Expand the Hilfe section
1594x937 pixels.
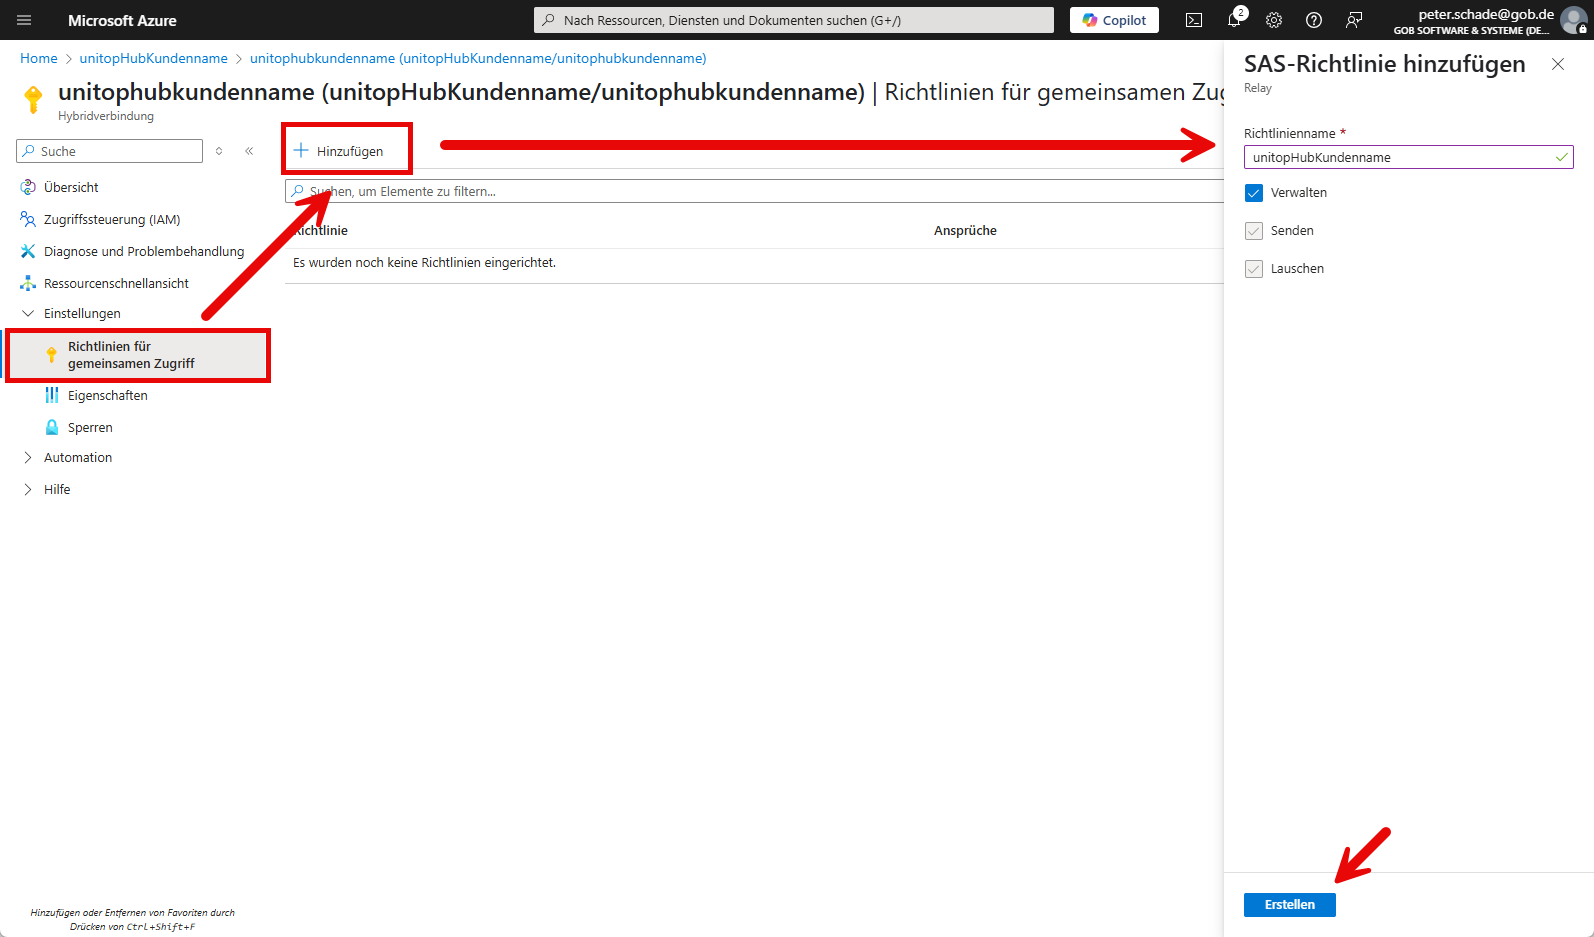point(28,489)
